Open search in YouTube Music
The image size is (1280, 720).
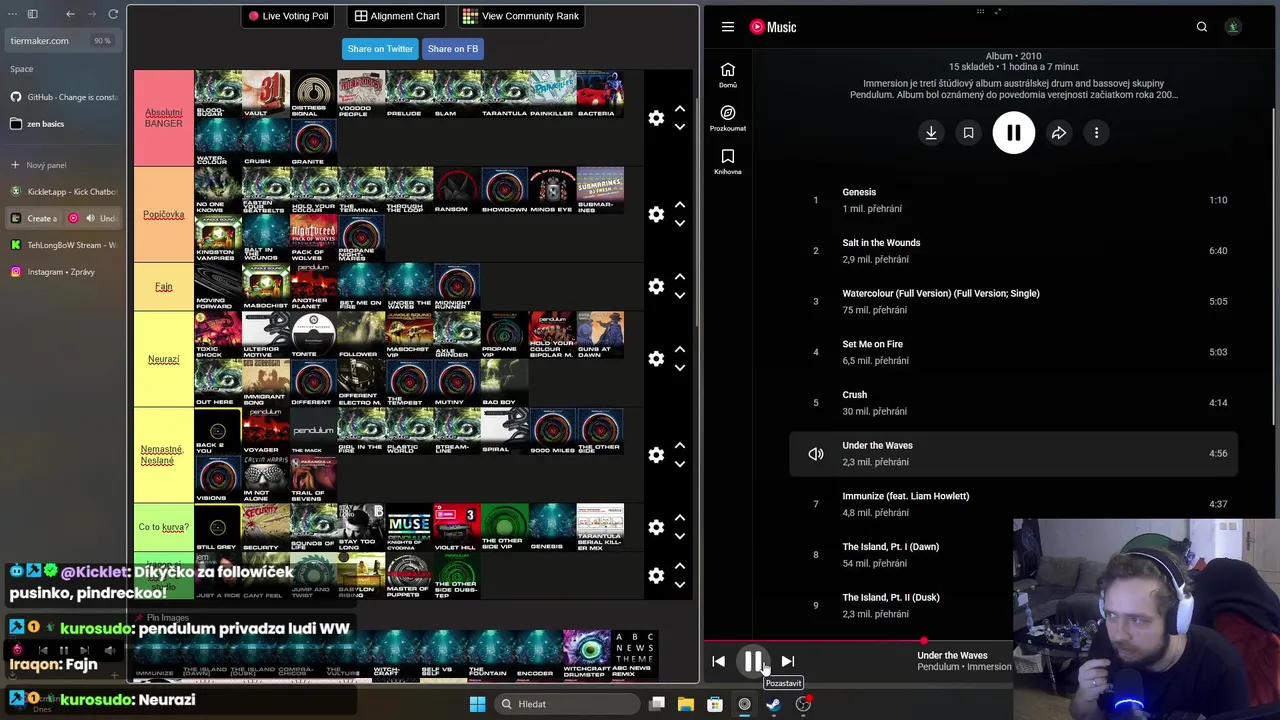click(x=1202, y=27)
